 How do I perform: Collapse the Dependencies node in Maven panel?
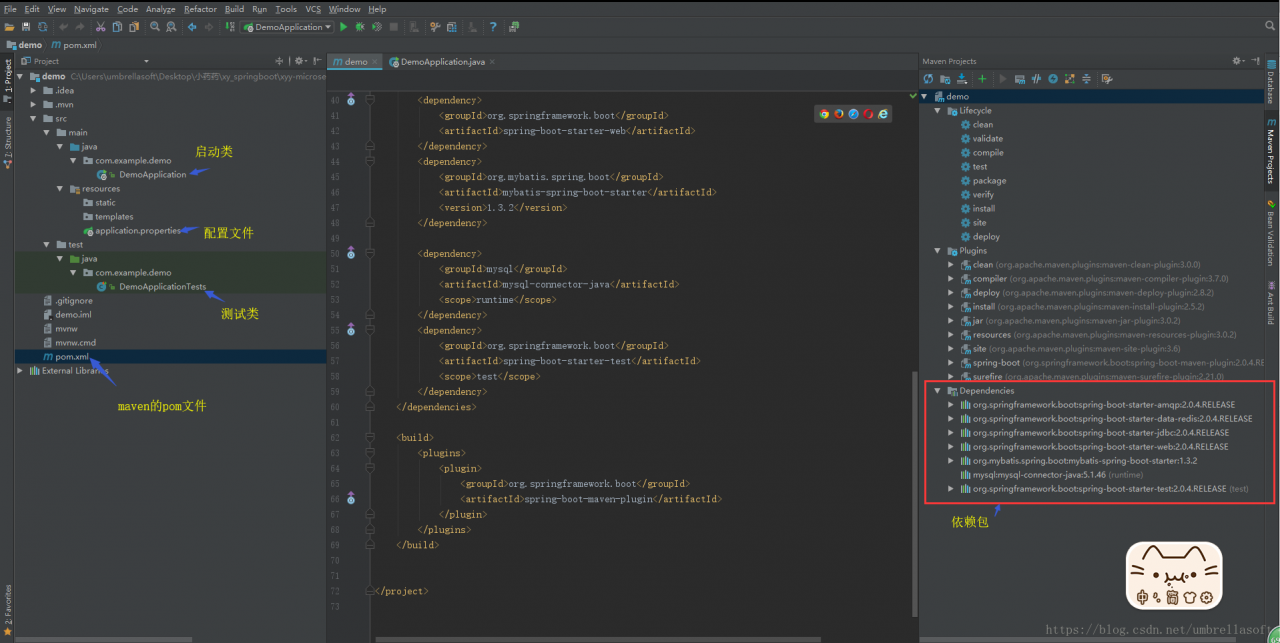click(937, 391)
